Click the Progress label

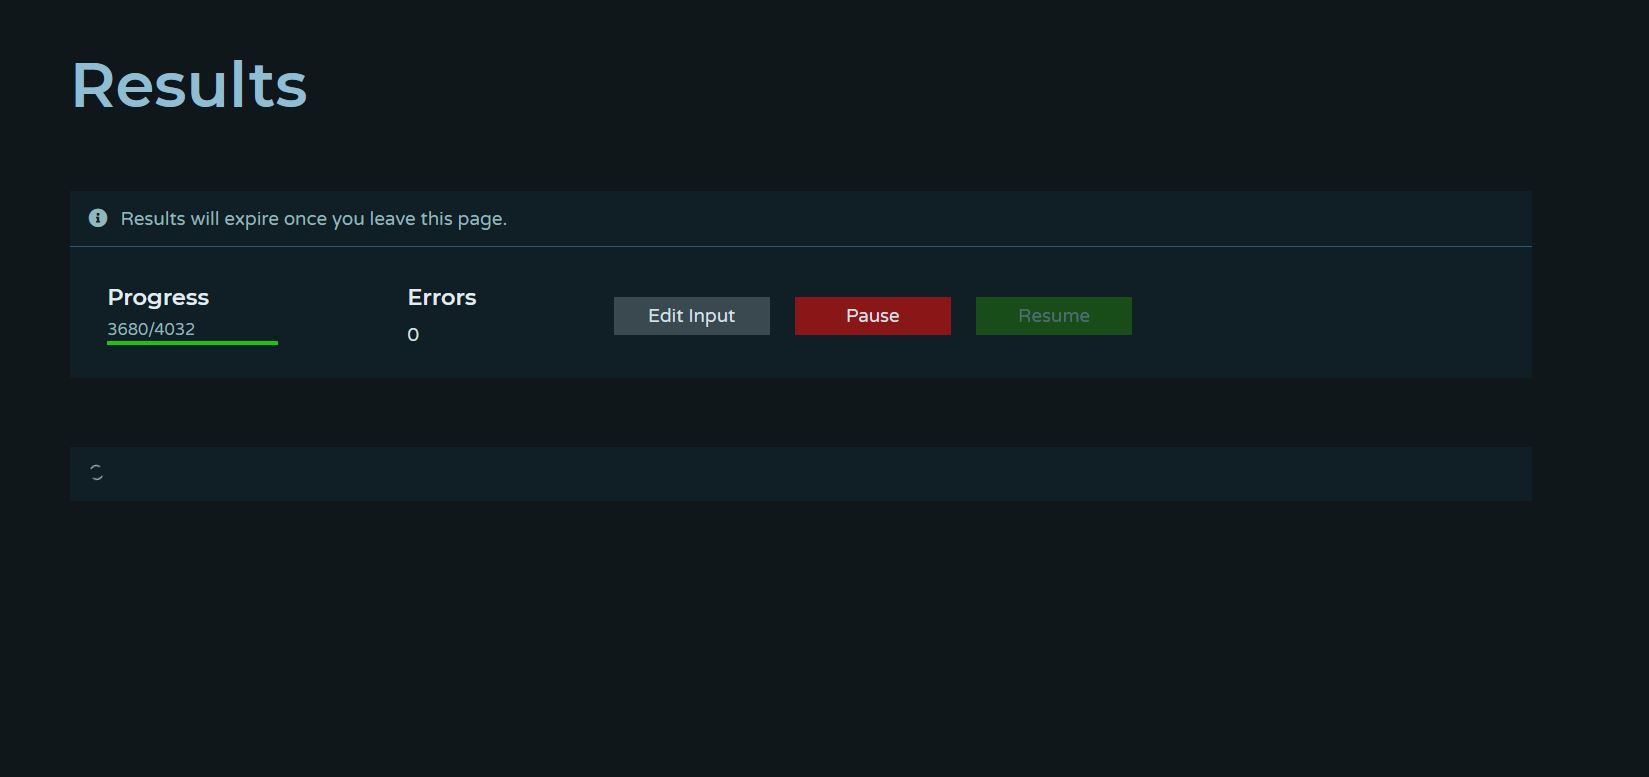point(158,298)
